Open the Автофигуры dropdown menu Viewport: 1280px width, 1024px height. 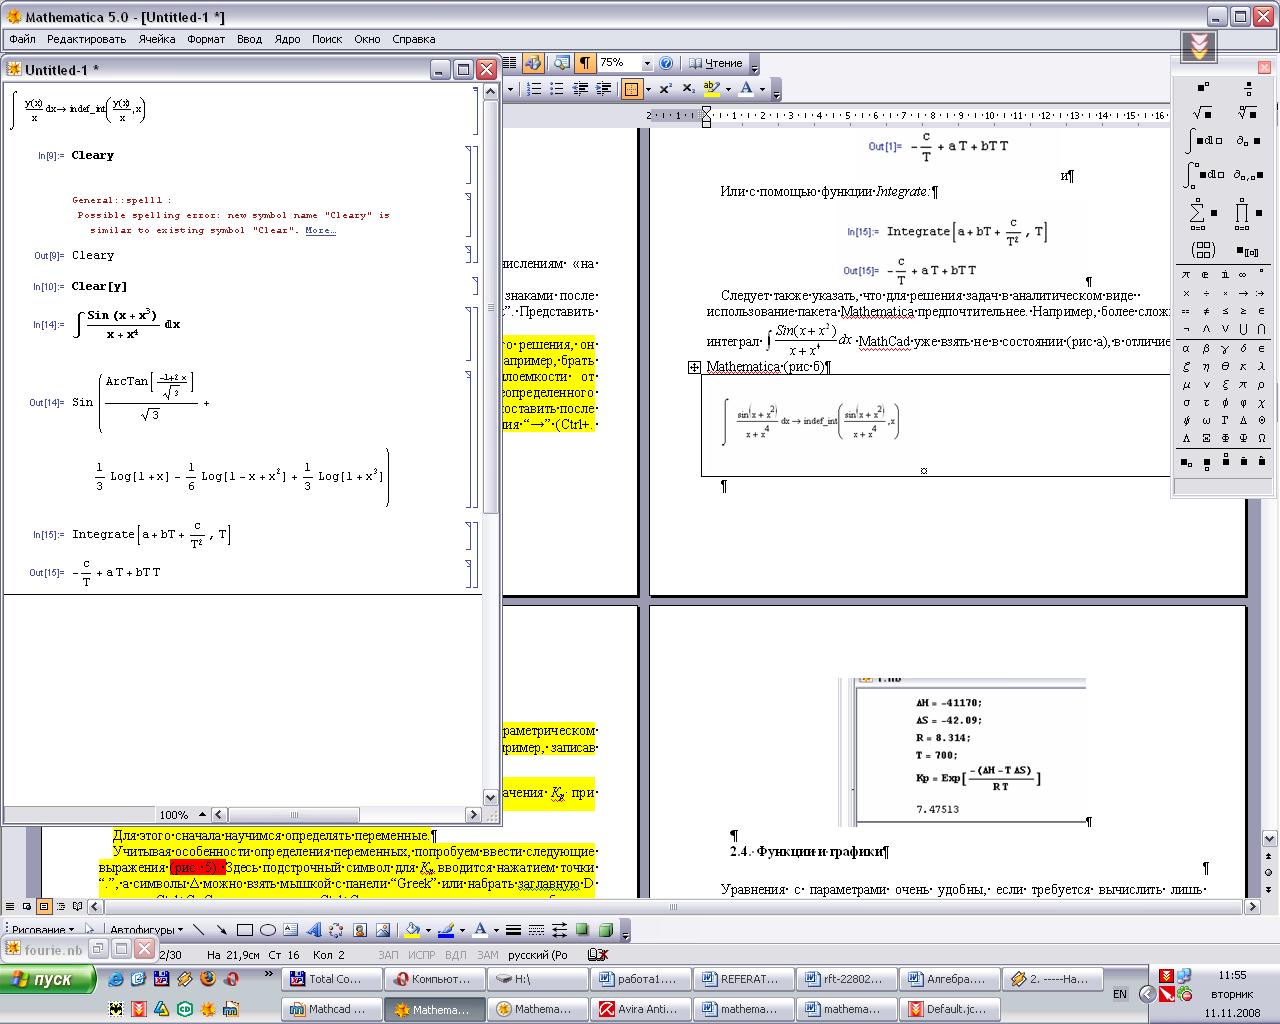[147, 930]
